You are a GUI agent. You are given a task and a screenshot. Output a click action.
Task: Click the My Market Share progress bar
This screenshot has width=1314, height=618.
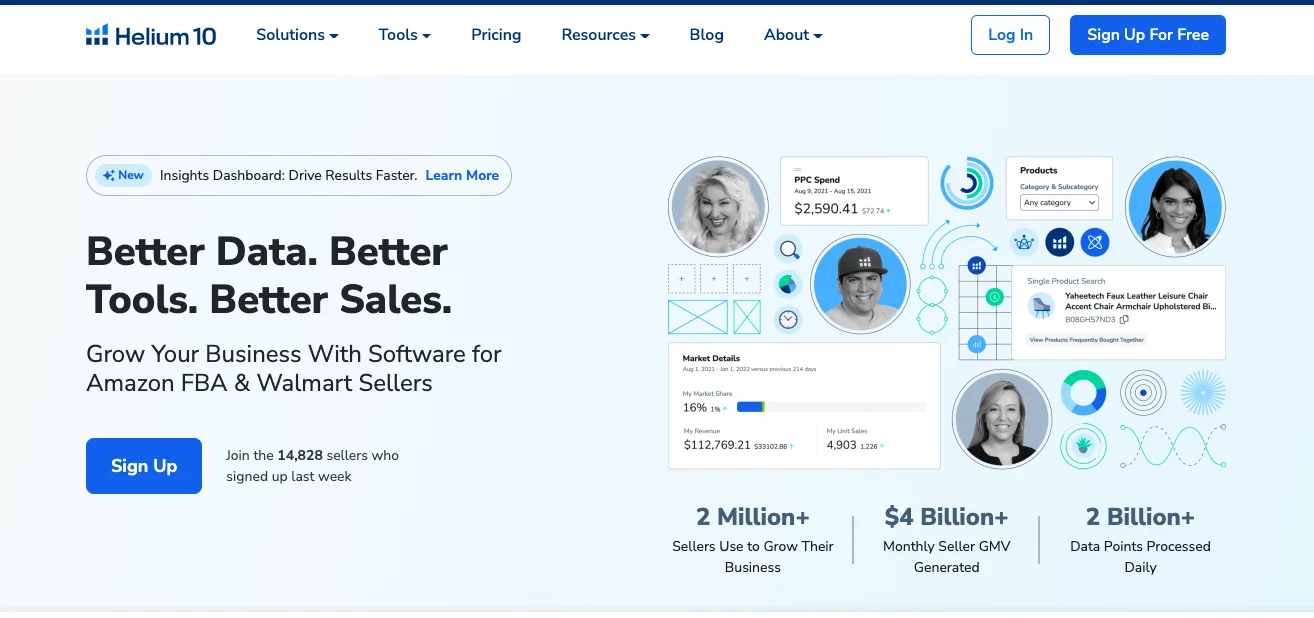pos(831,407)
